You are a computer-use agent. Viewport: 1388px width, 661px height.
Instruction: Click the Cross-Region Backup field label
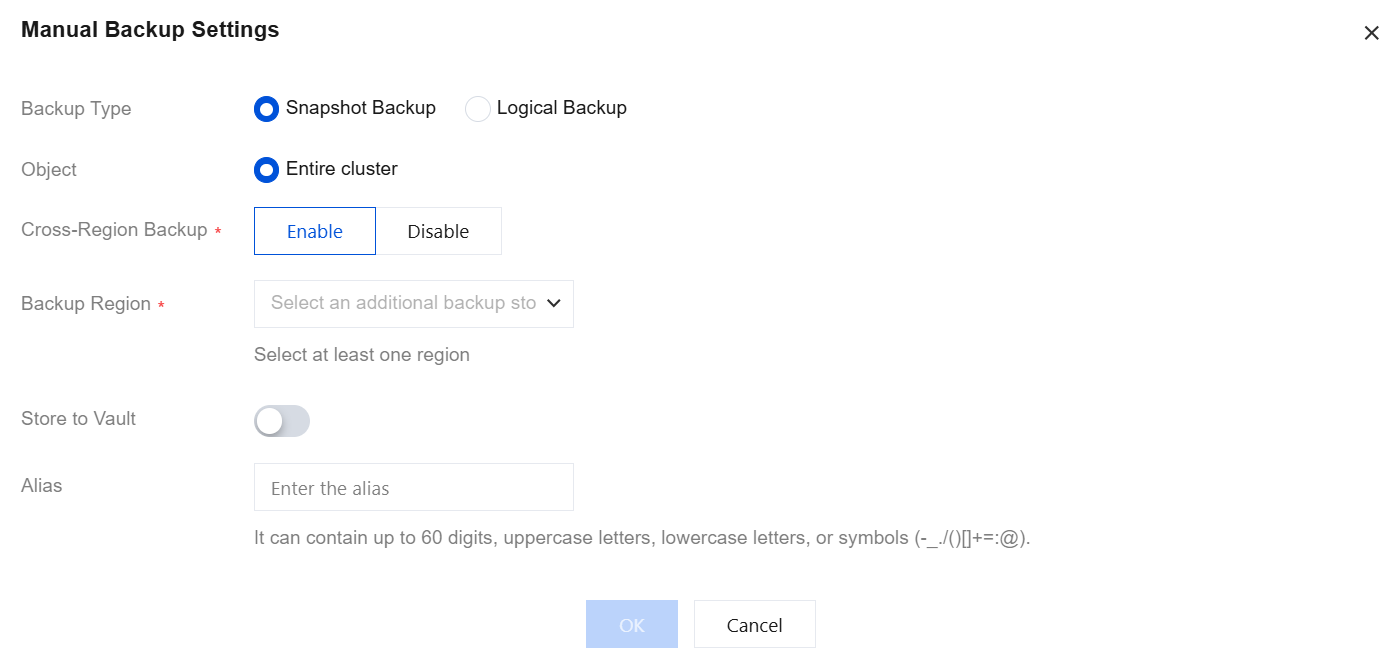coord(114,230)
